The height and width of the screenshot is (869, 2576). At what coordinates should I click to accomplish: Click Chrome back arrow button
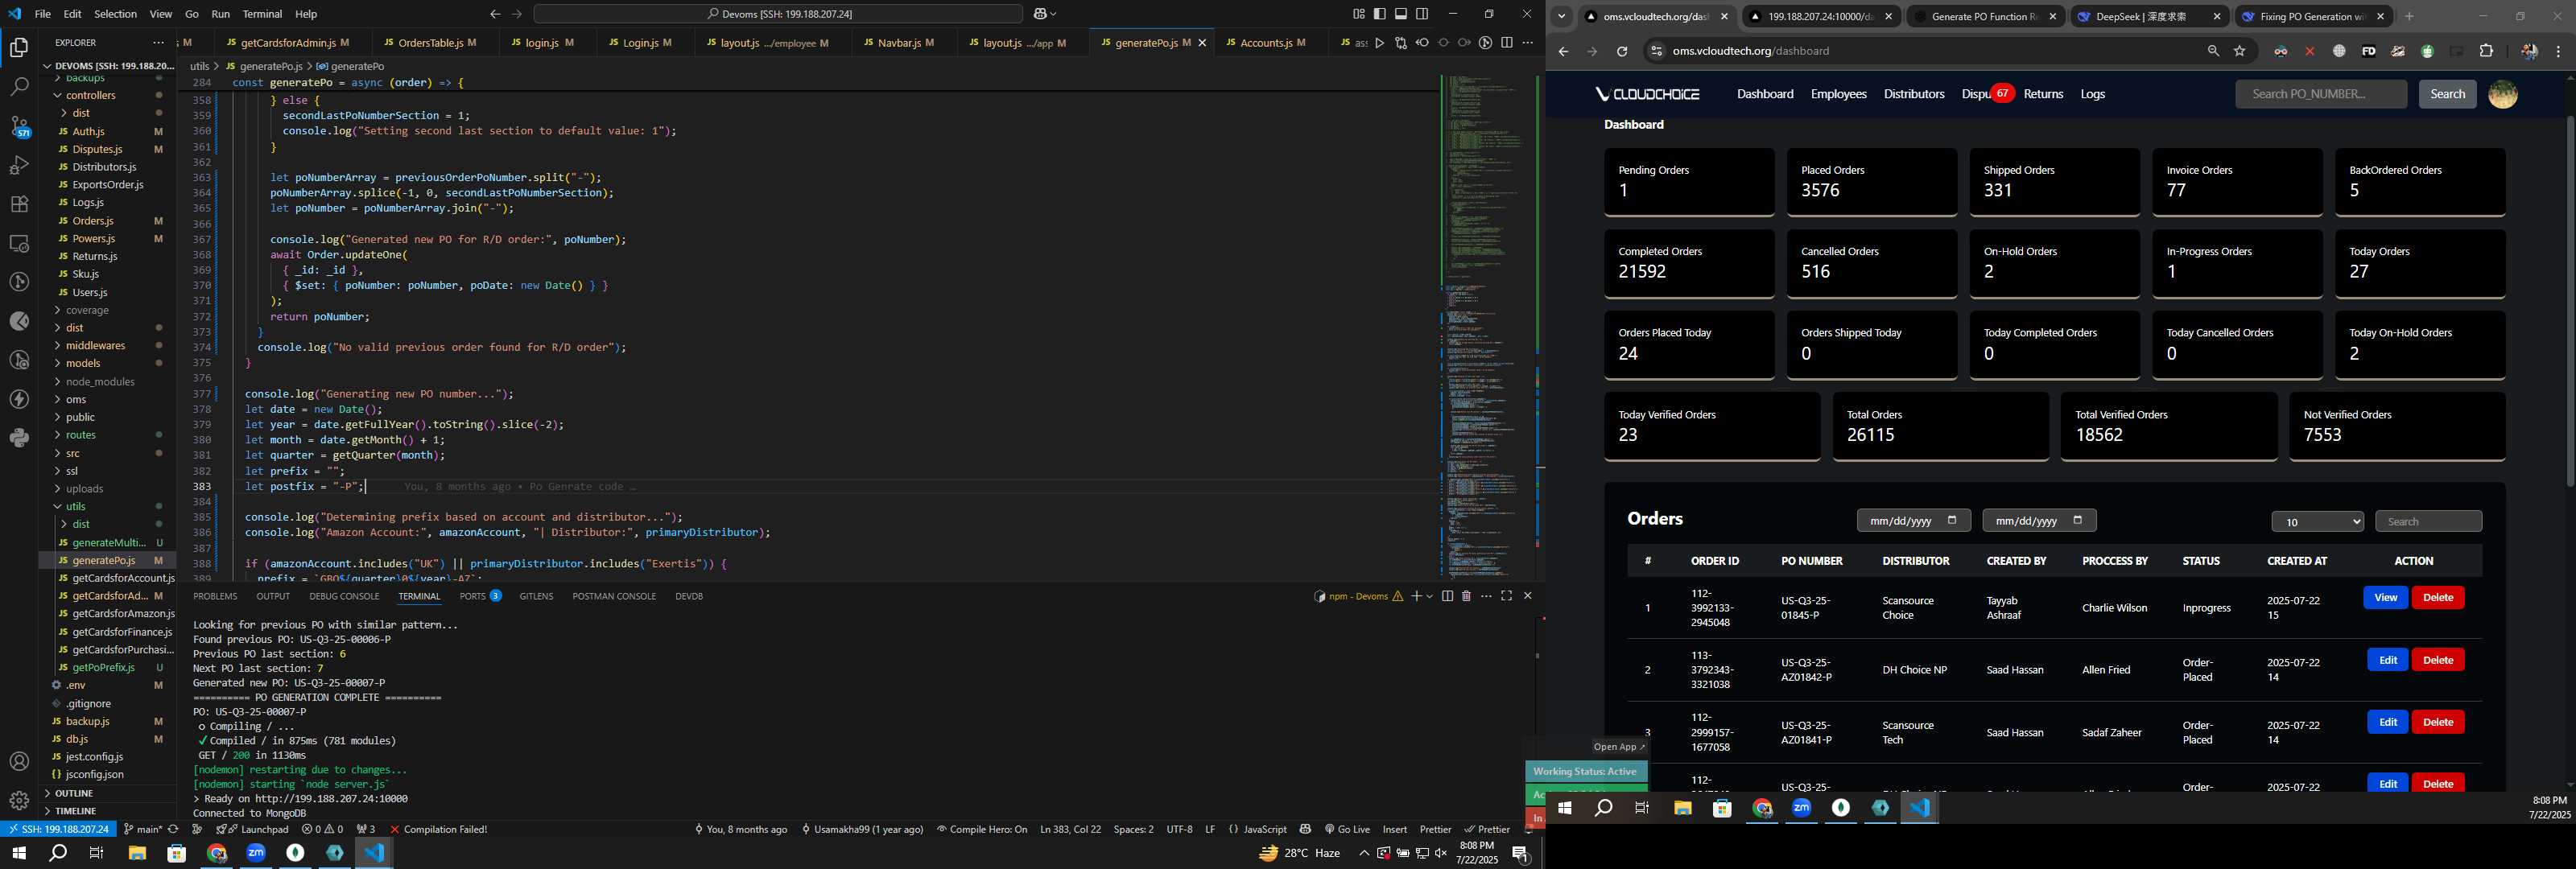pos(1564,51)
